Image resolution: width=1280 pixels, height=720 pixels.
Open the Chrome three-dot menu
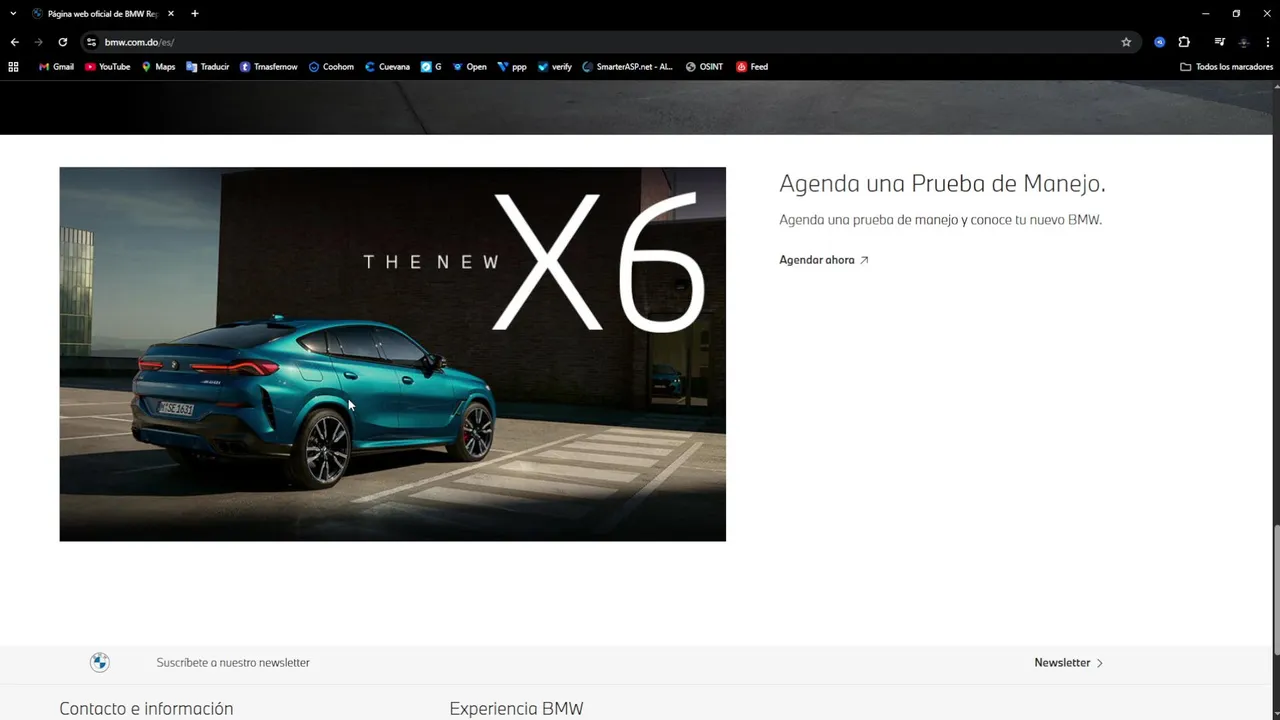(1267, 42)
